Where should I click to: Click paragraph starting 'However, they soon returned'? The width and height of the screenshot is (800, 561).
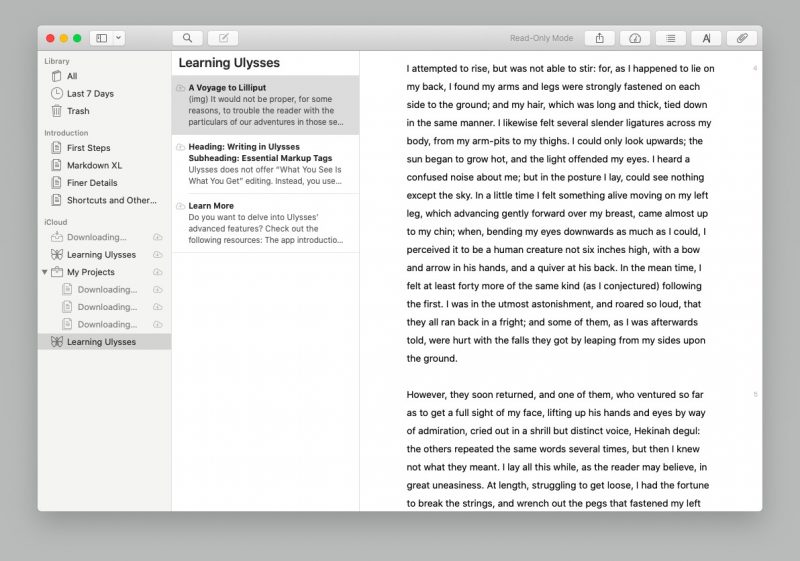click(x=557, y=449)
